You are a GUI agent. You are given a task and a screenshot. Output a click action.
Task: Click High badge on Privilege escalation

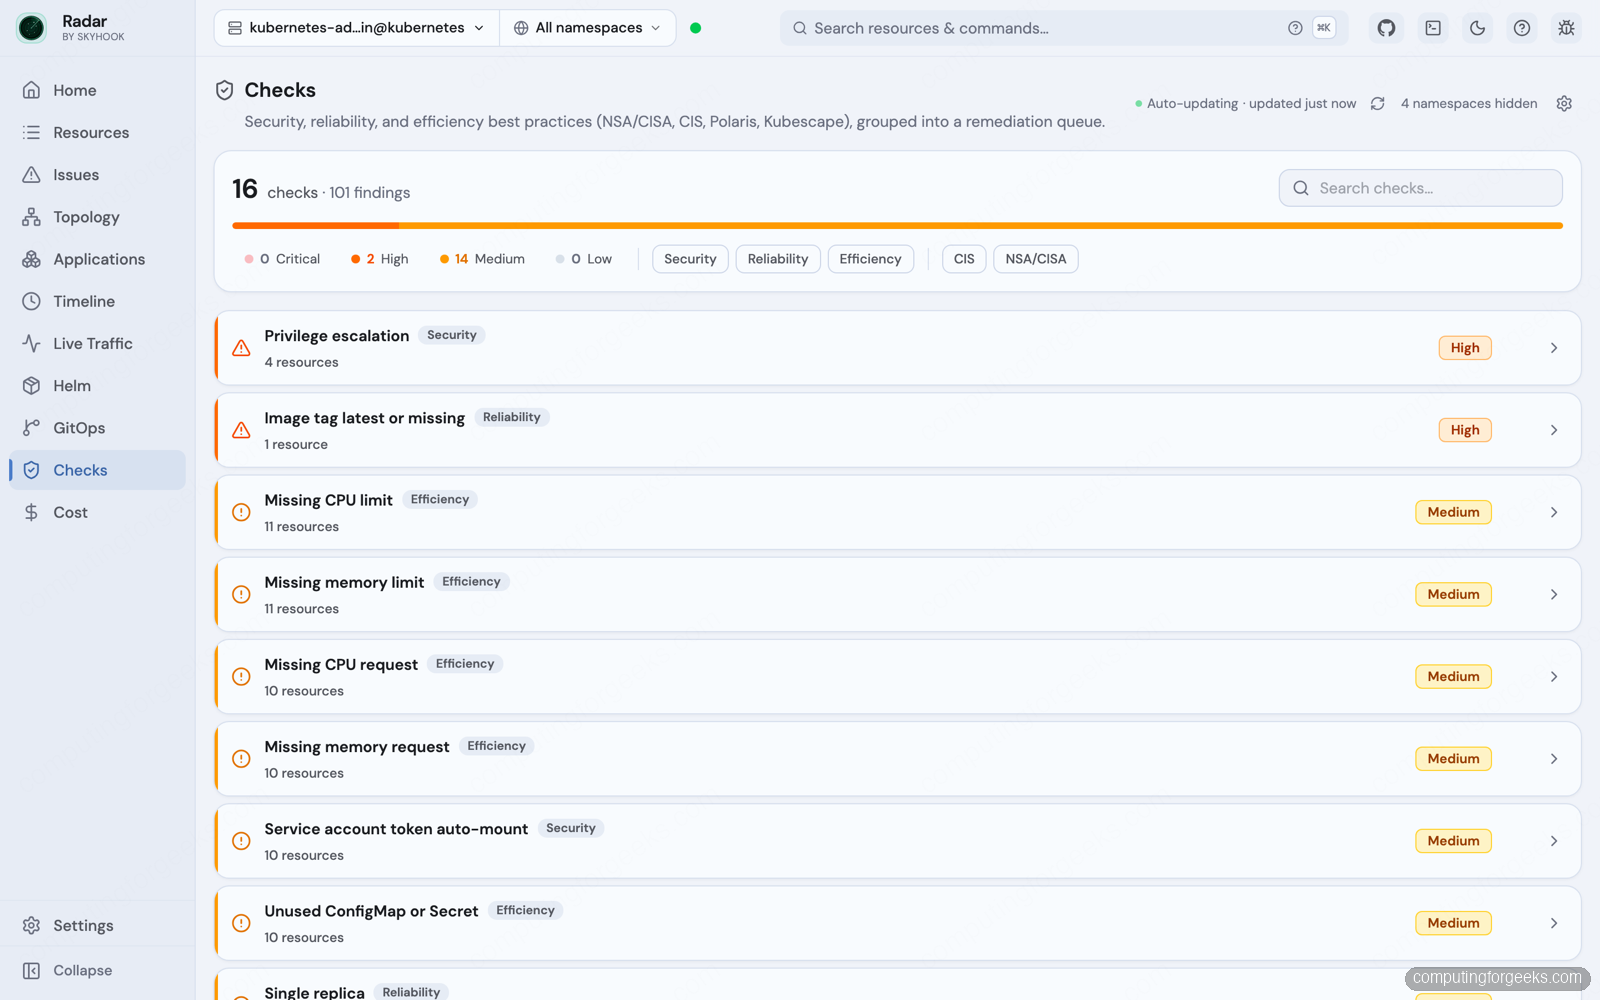[x=1465, y=348]
